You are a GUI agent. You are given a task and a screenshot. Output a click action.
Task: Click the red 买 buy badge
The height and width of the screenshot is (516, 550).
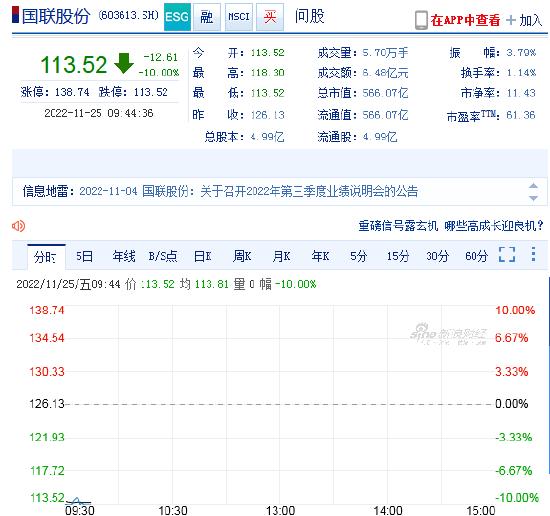(x=270, y=17)
